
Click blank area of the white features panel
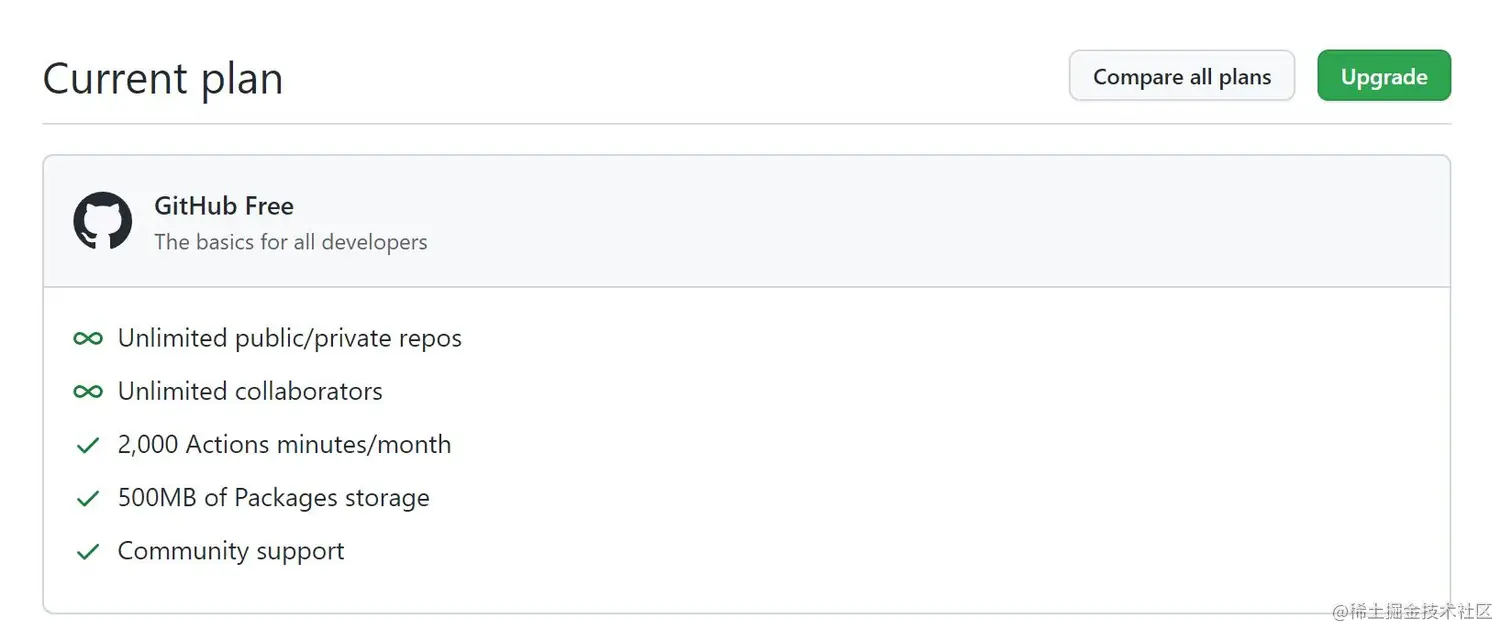900,450
